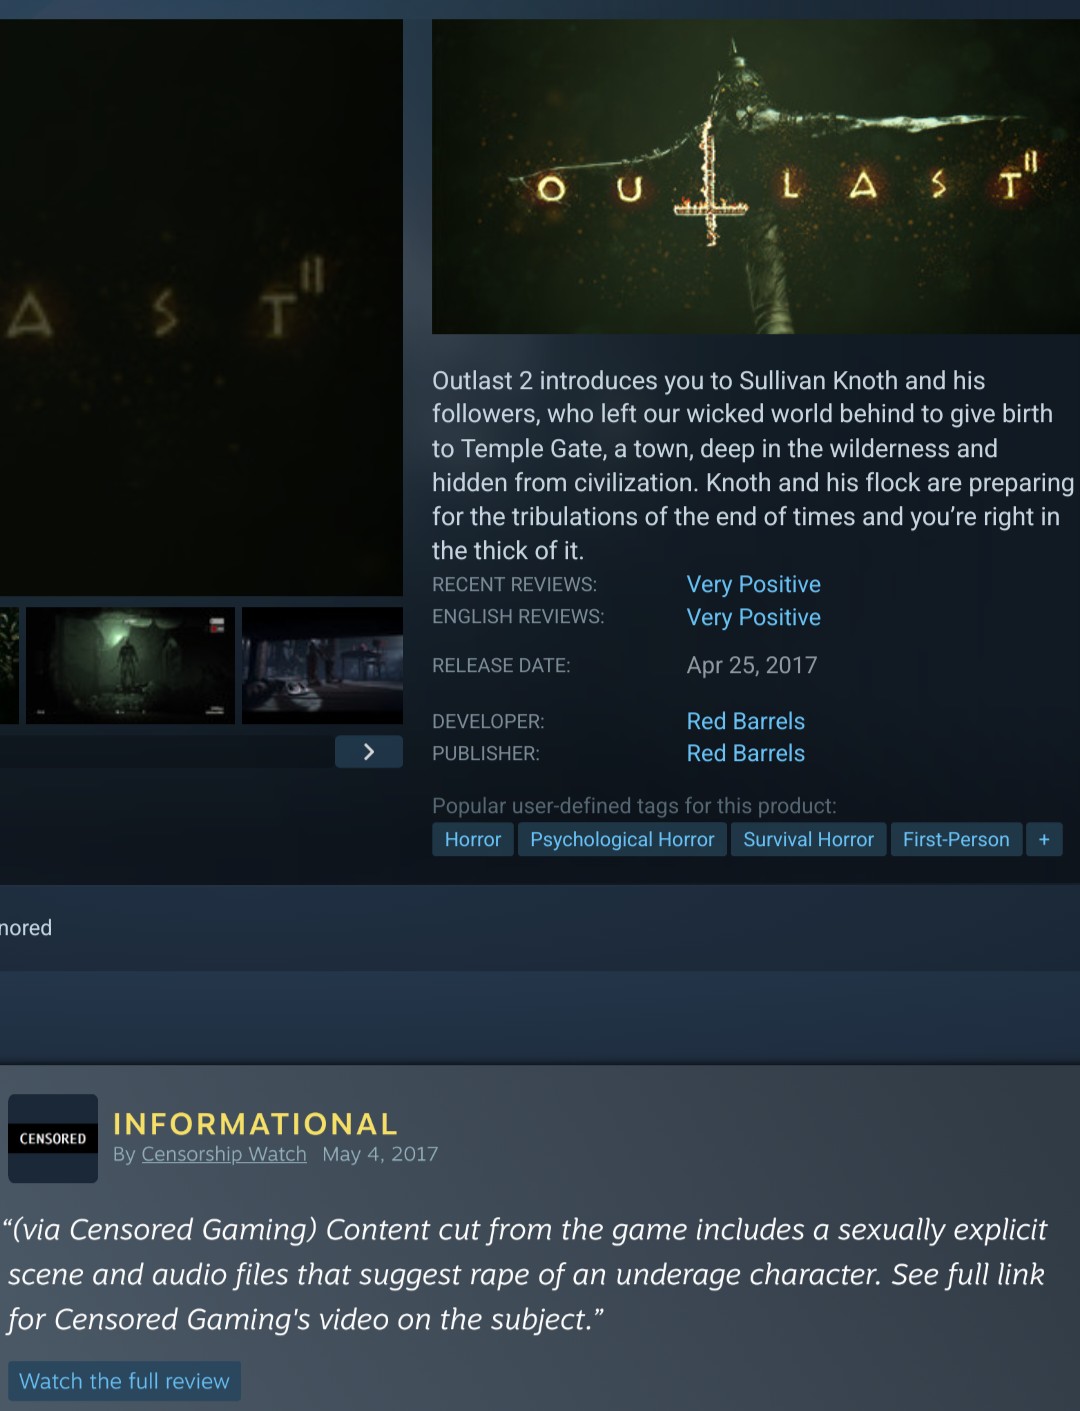Viewport: 1080px width, 1411px height.
Task: Click the release date Apr 25, 2017
Action: 752,665
